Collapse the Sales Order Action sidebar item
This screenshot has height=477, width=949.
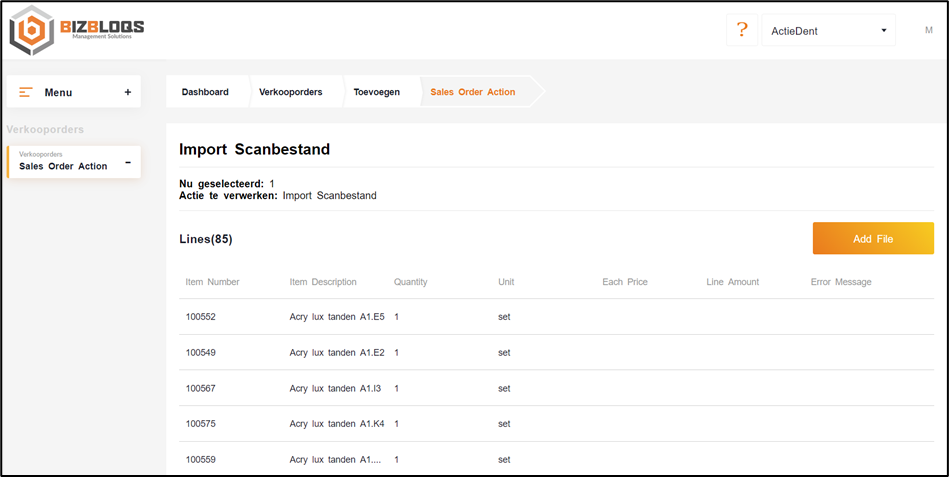(127, 162)
